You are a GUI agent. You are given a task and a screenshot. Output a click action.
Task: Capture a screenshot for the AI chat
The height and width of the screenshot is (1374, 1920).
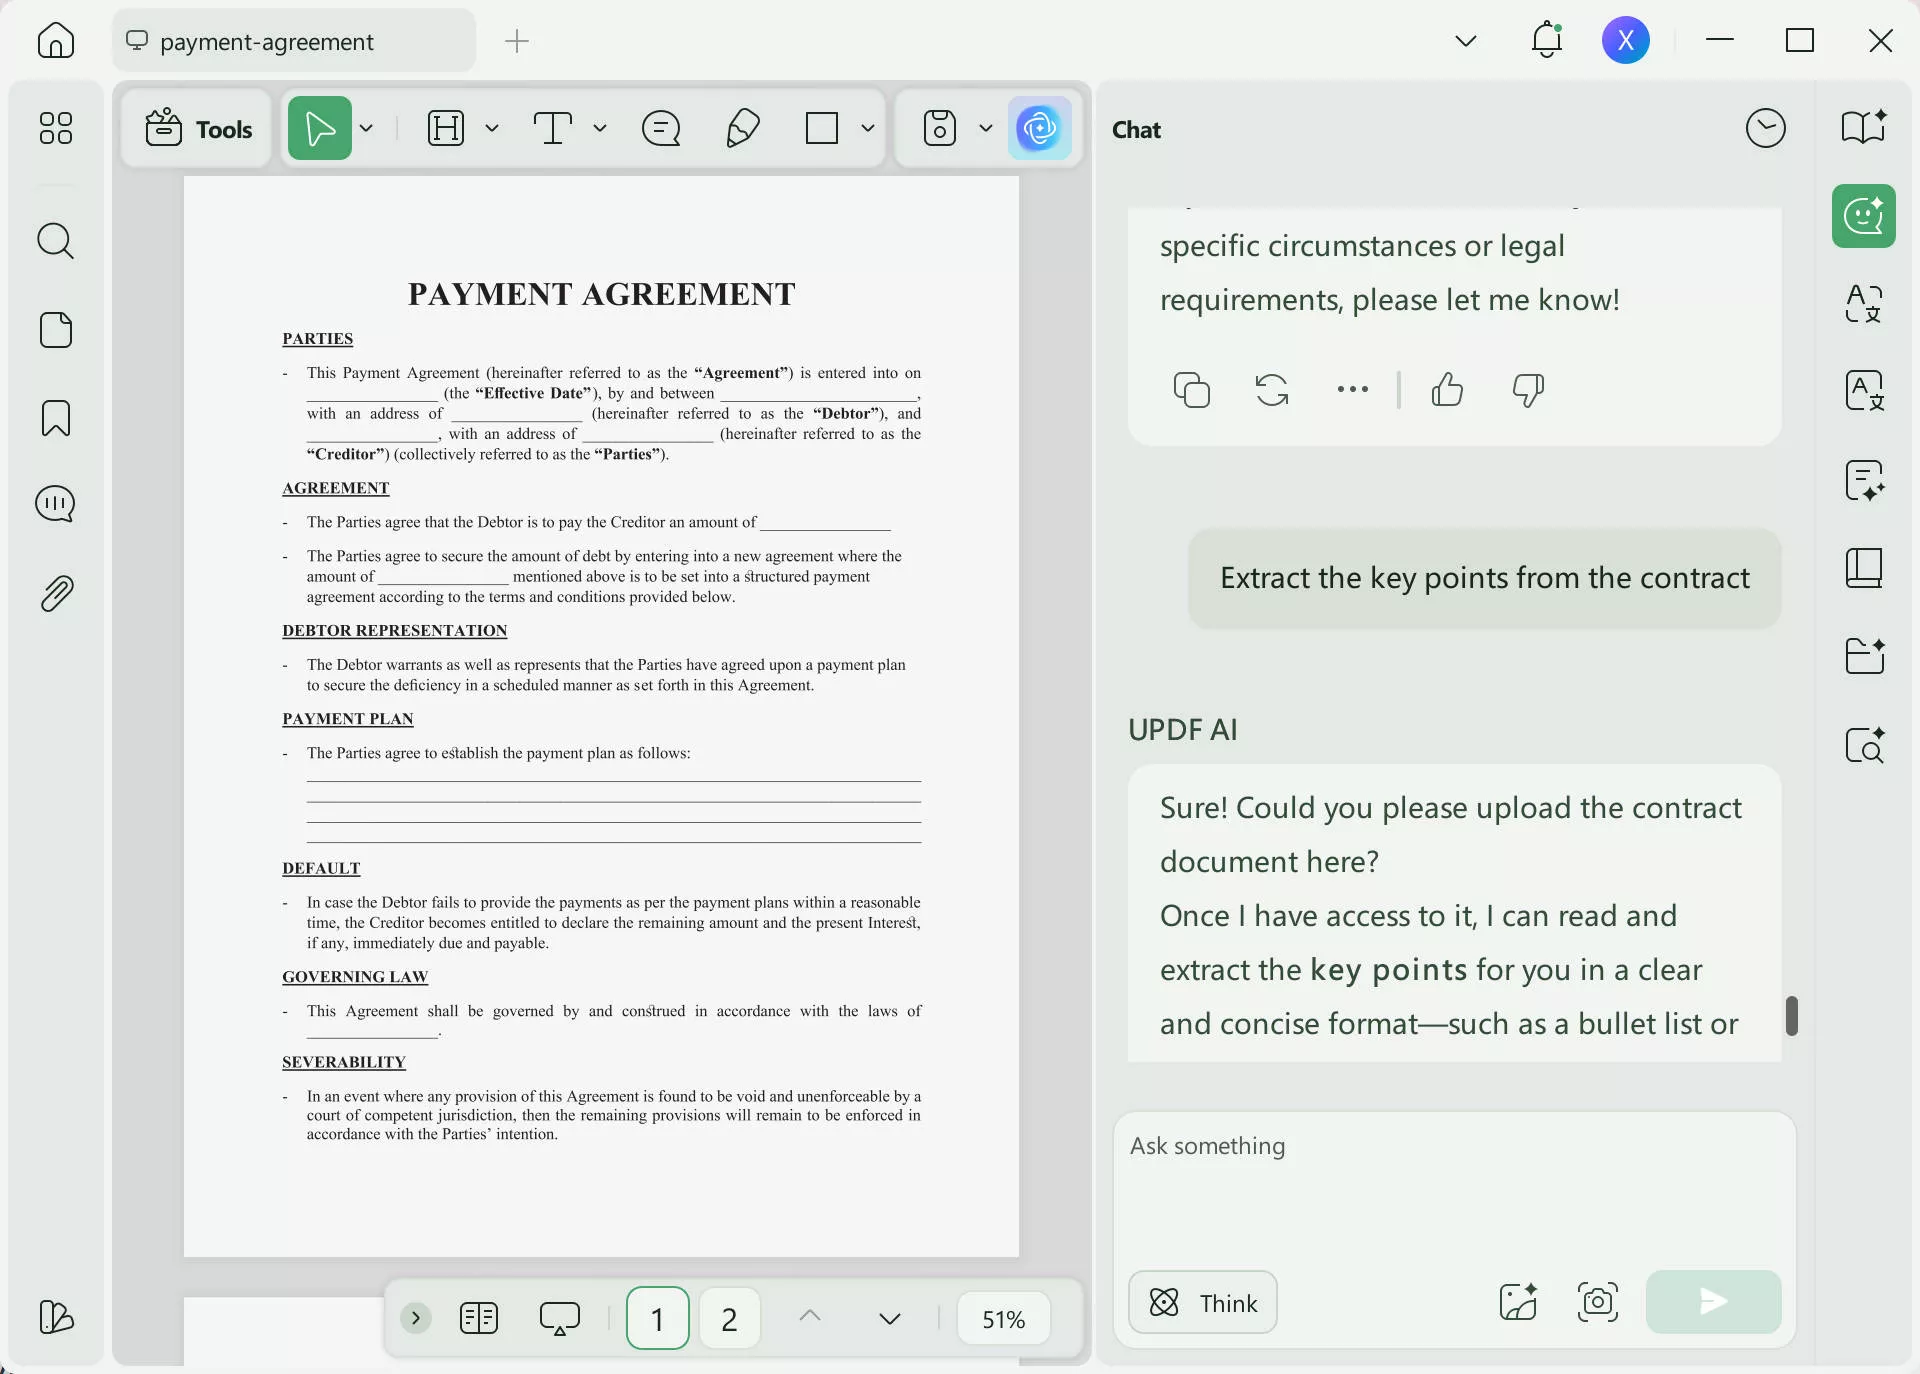[x=1596, y=1302]
